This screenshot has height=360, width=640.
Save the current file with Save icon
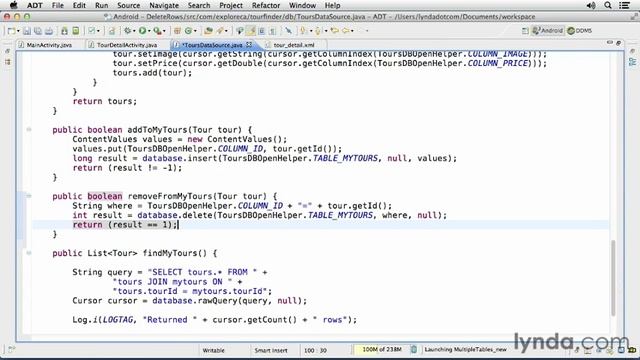pyautogui.click(x=27, y=31)
